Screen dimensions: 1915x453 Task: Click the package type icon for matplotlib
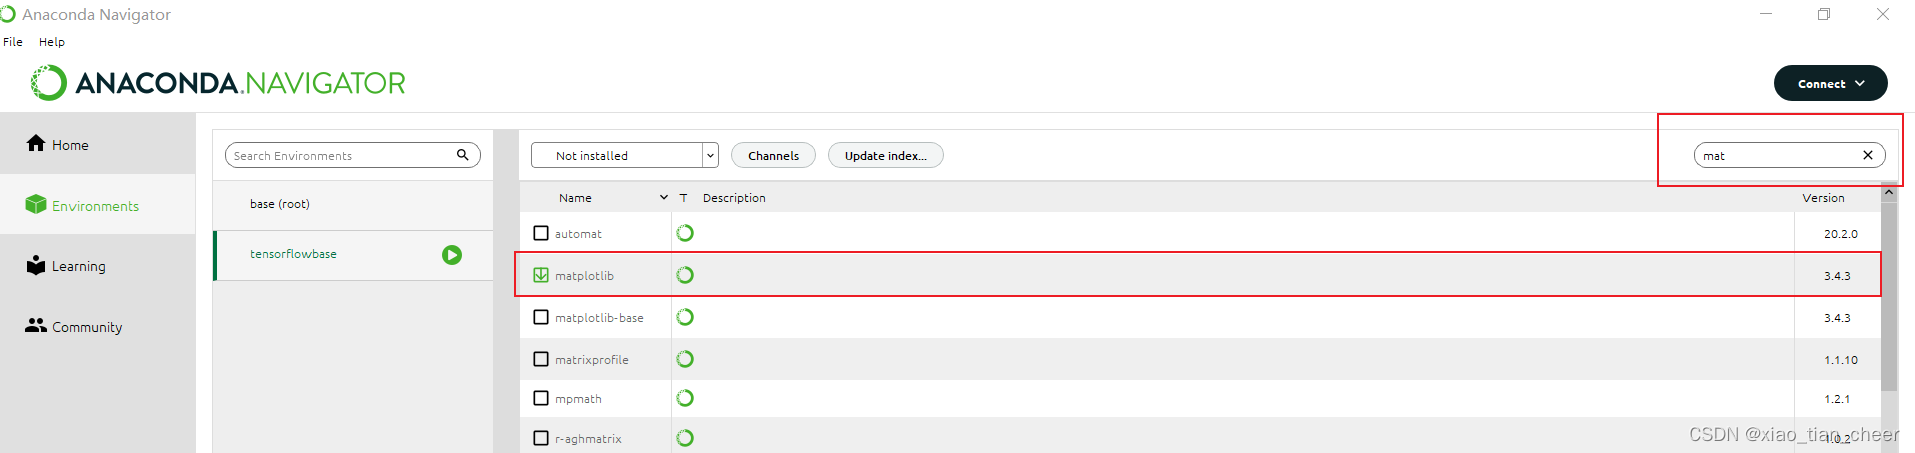click(x=685, y=275)
